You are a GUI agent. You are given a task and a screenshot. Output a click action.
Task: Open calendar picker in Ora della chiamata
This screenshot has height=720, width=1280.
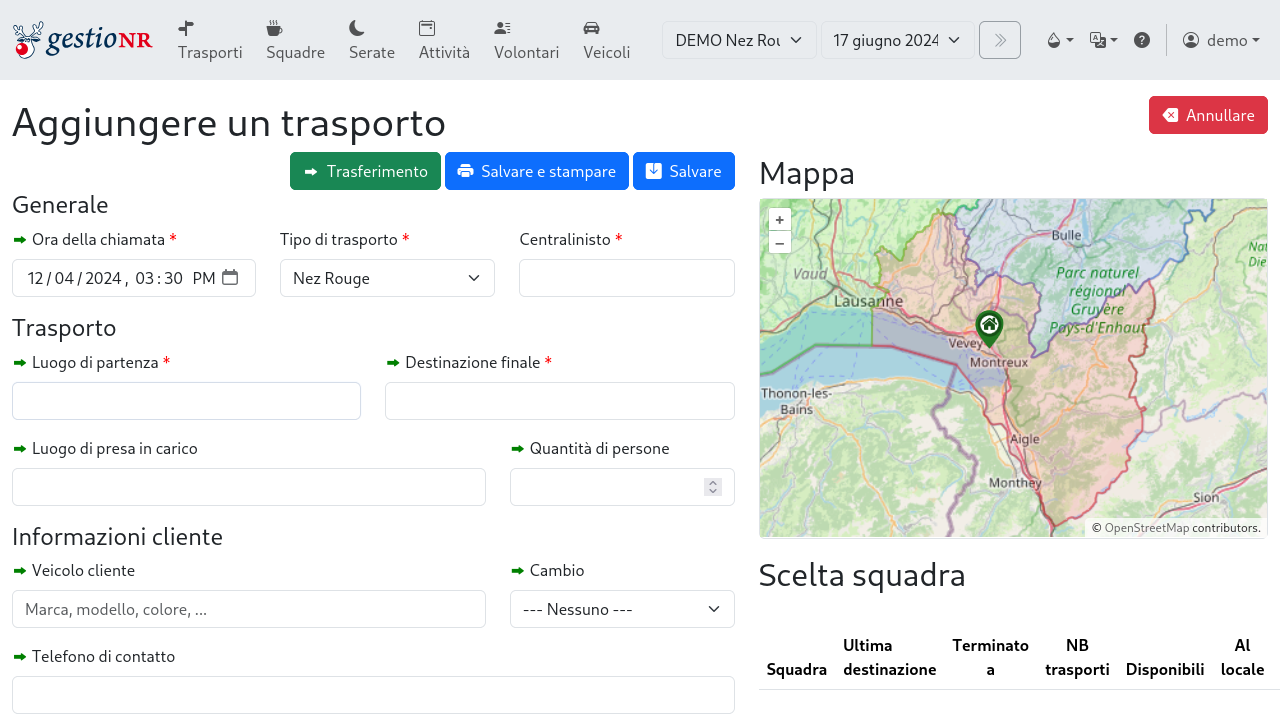click(231, 278)
